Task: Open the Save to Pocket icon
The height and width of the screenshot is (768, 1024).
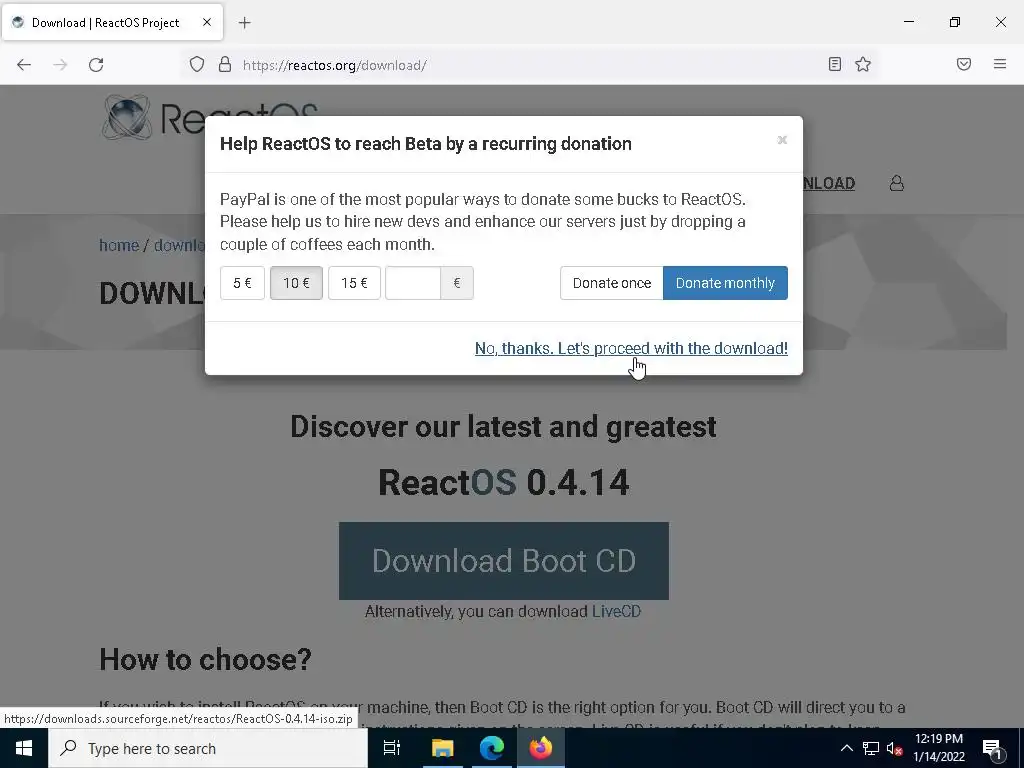Action: (x=964, y=64)
